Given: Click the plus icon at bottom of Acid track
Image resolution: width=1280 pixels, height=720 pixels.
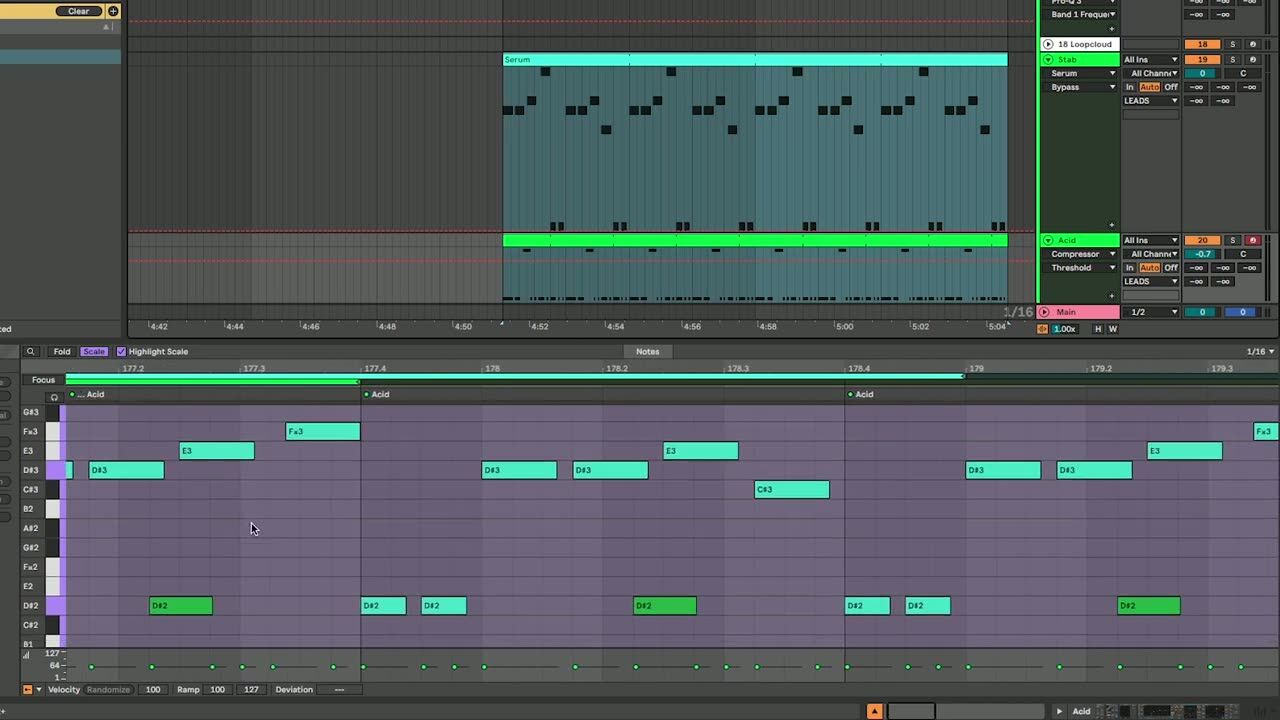Looking at the screenshot, I should [x=1112, y=296].
